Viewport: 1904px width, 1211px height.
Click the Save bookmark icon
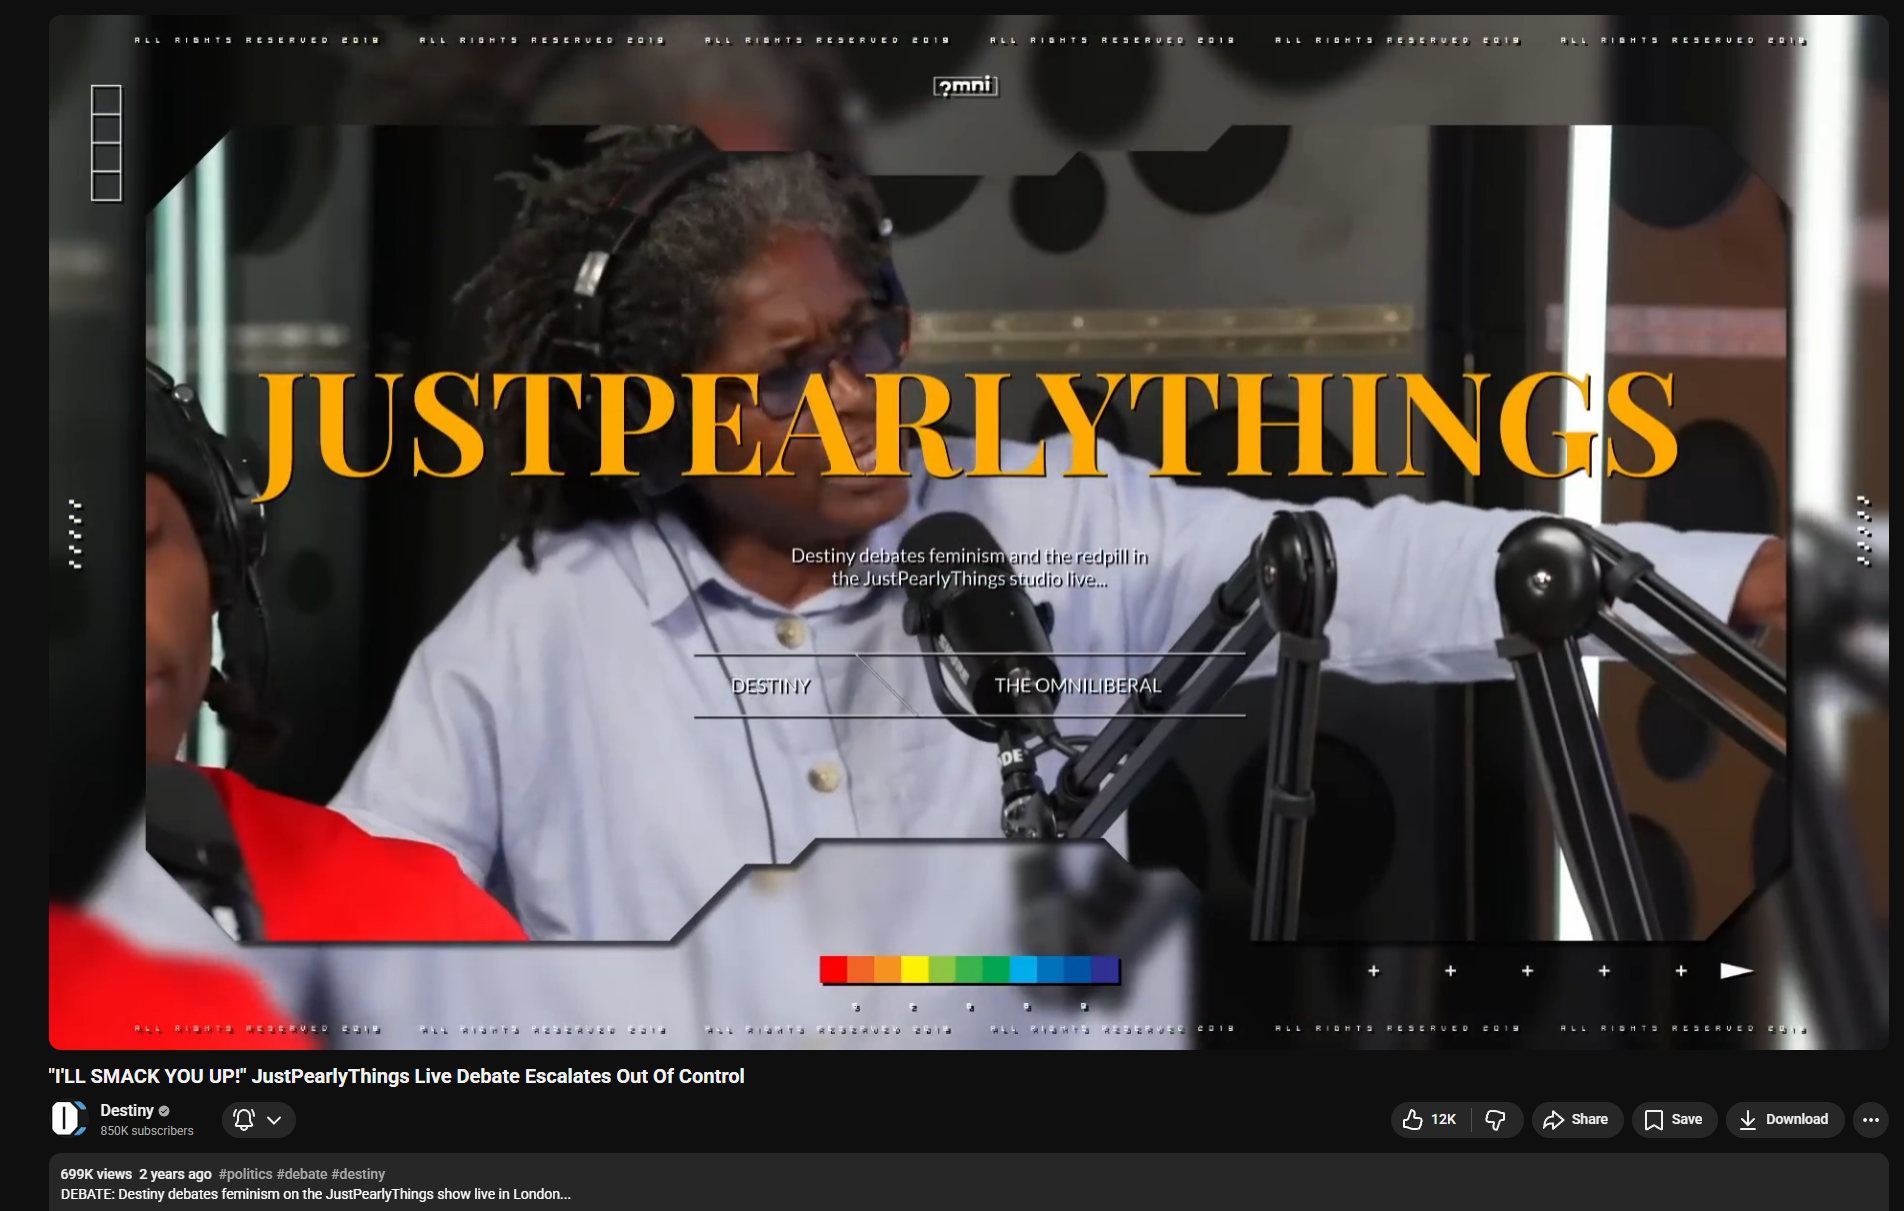coord(1653,1119)
